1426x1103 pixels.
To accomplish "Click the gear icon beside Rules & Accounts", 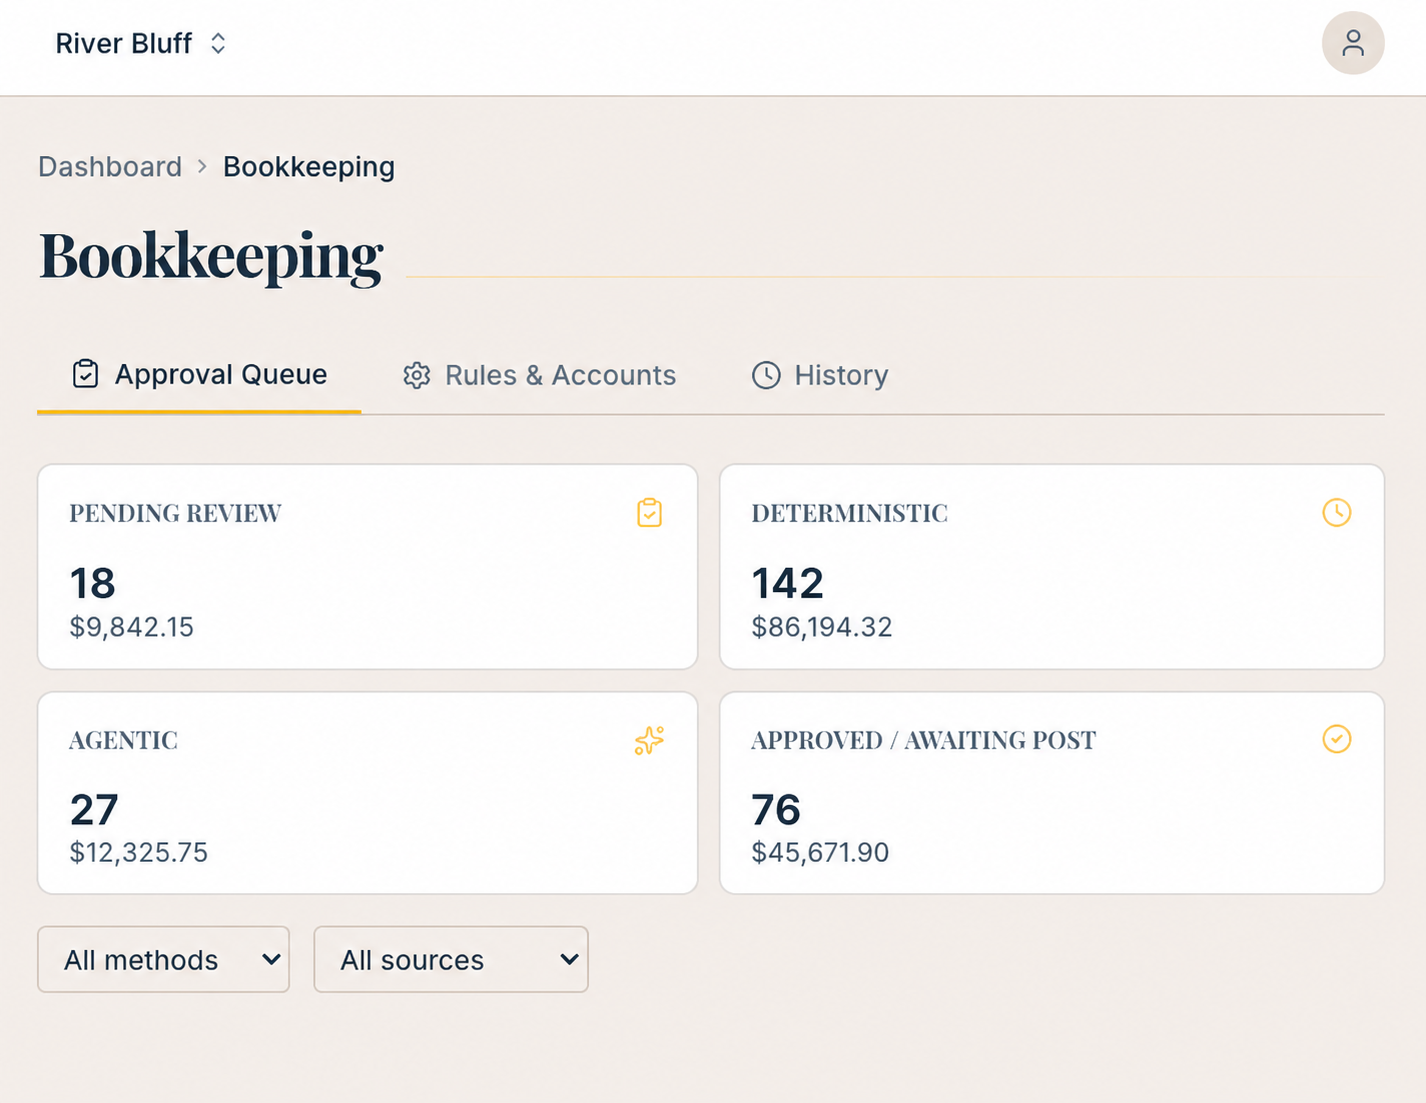I will pos(416,375).
